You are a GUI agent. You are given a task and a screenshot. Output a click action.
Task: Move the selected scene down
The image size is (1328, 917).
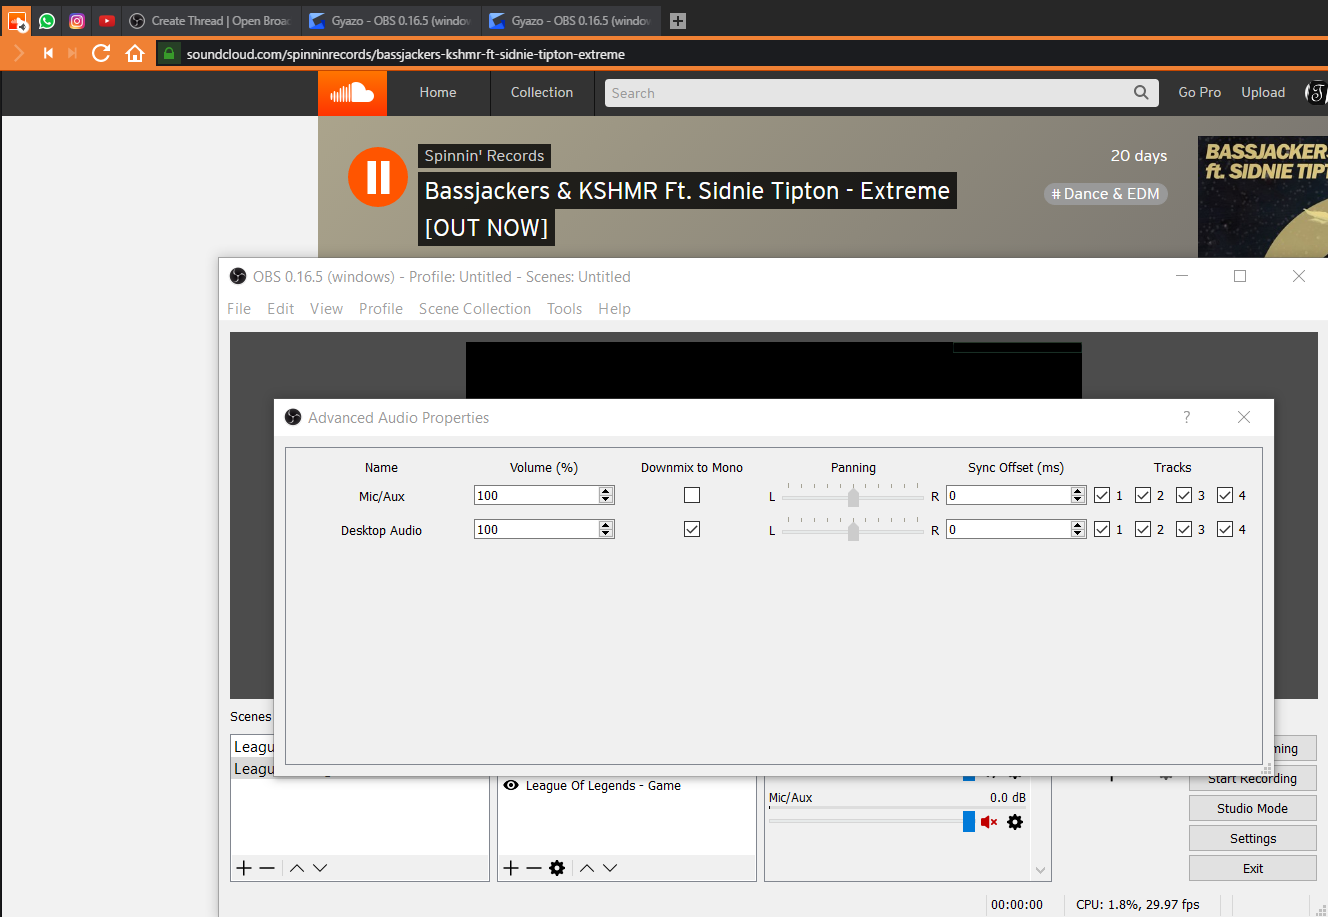[320, 868]
